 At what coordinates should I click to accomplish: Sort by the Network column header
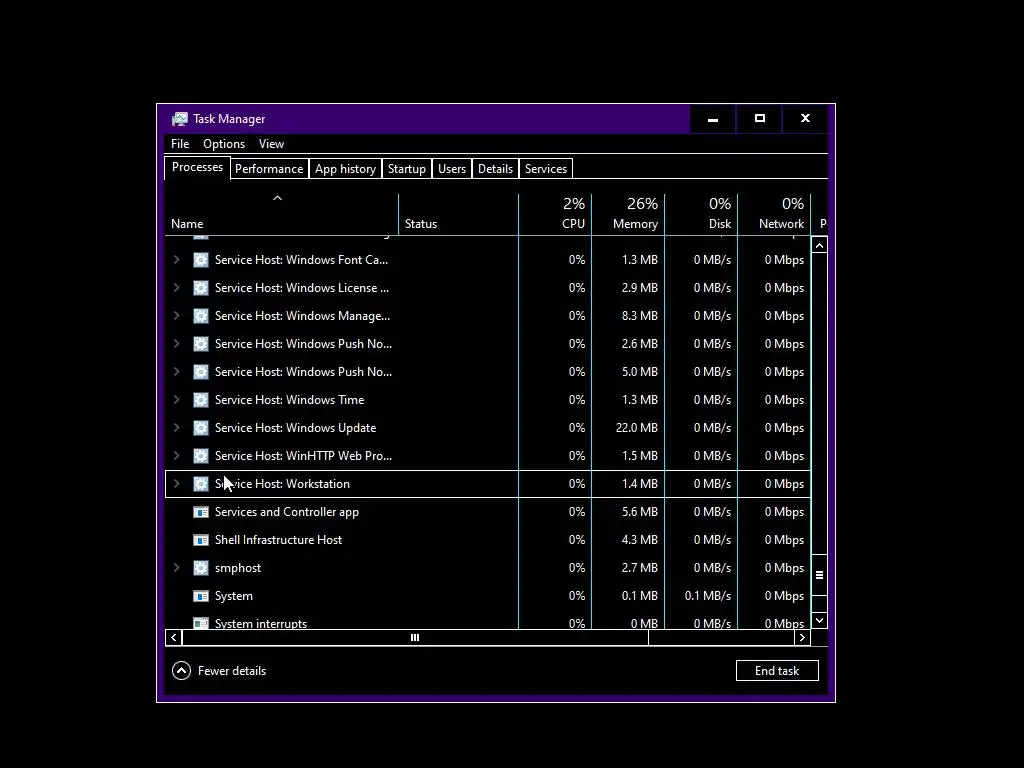coord(775,214)
